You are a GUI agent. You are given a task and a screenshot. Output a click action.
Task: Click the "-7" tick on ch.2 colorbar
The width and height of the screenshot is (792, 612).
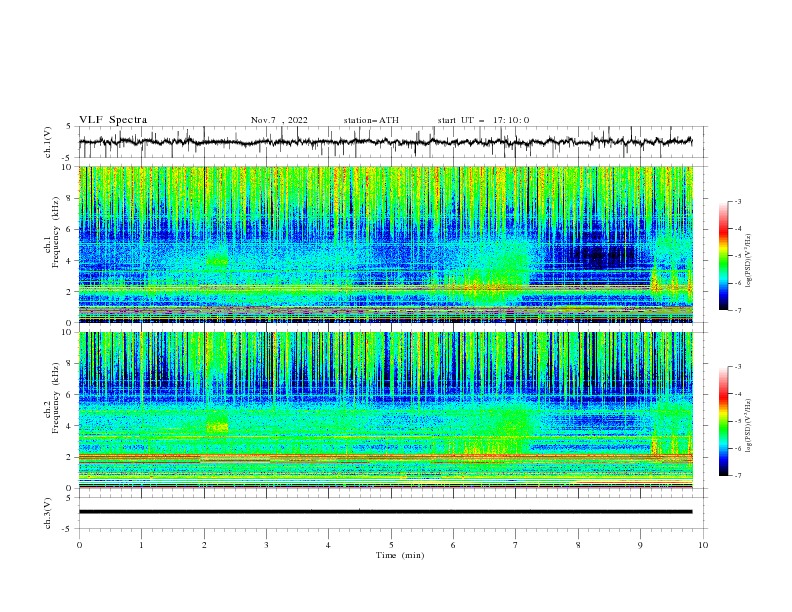tap(737, 475)
